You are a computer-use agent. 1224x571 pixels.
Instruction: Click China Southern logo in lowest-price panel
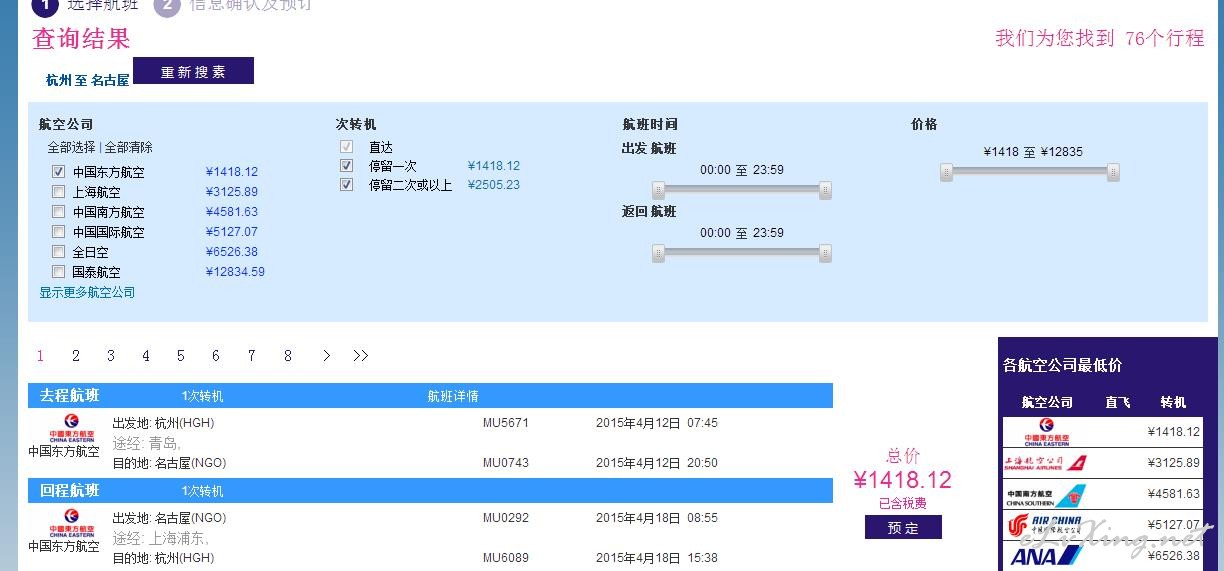(1045, 495)
